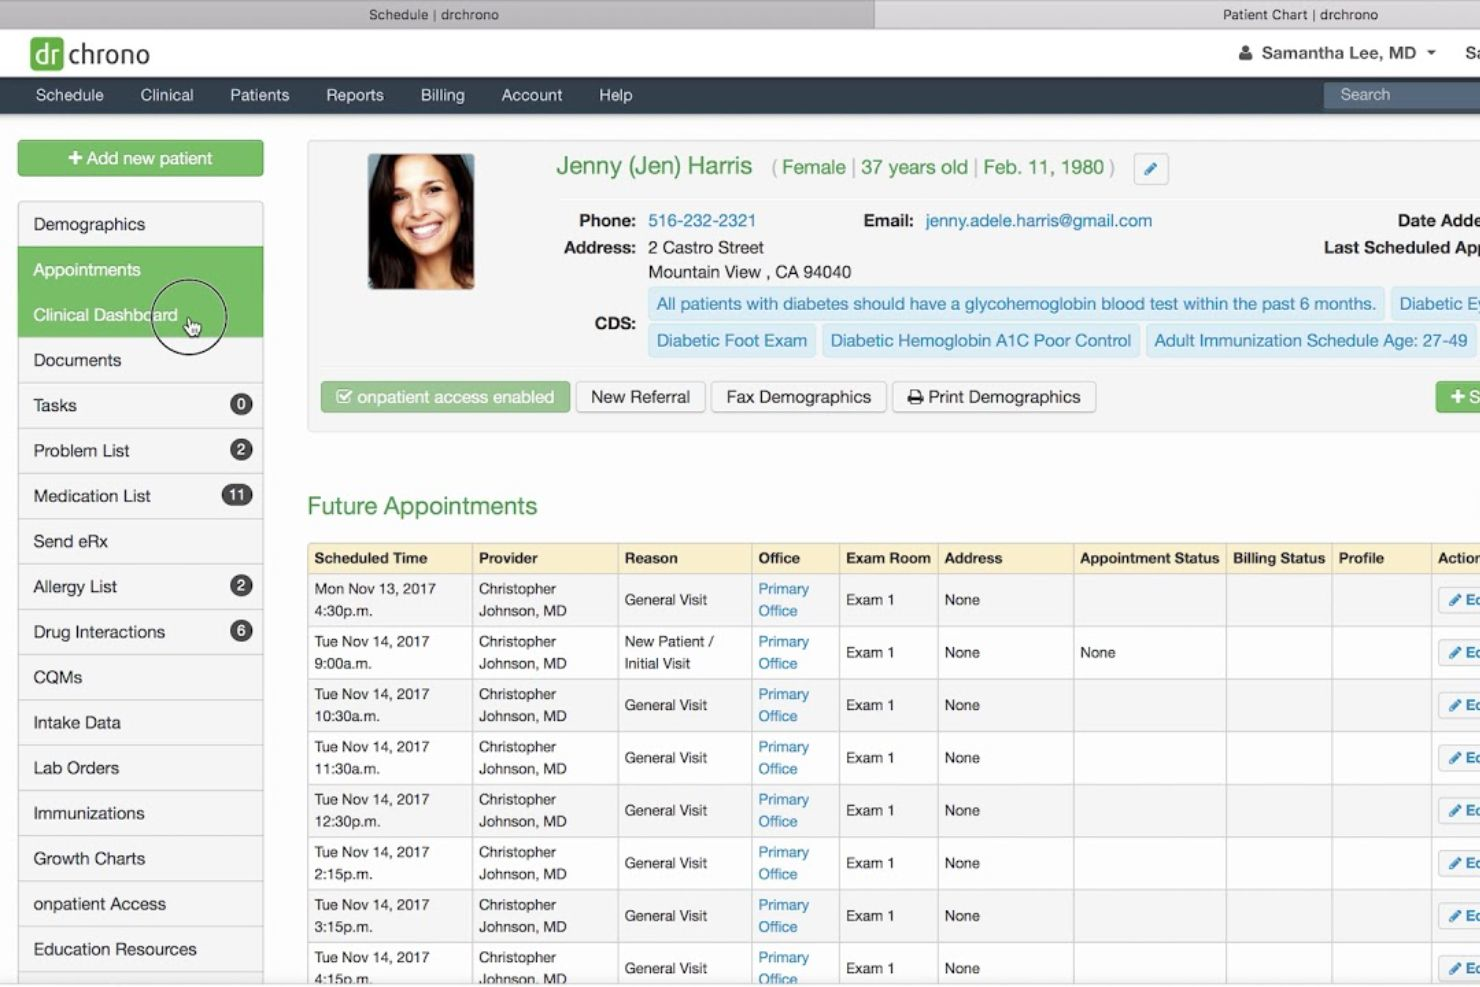The image size is (1480, 987).
Task: Open Demographics in sidebar
Action: (x=140, y=224)
